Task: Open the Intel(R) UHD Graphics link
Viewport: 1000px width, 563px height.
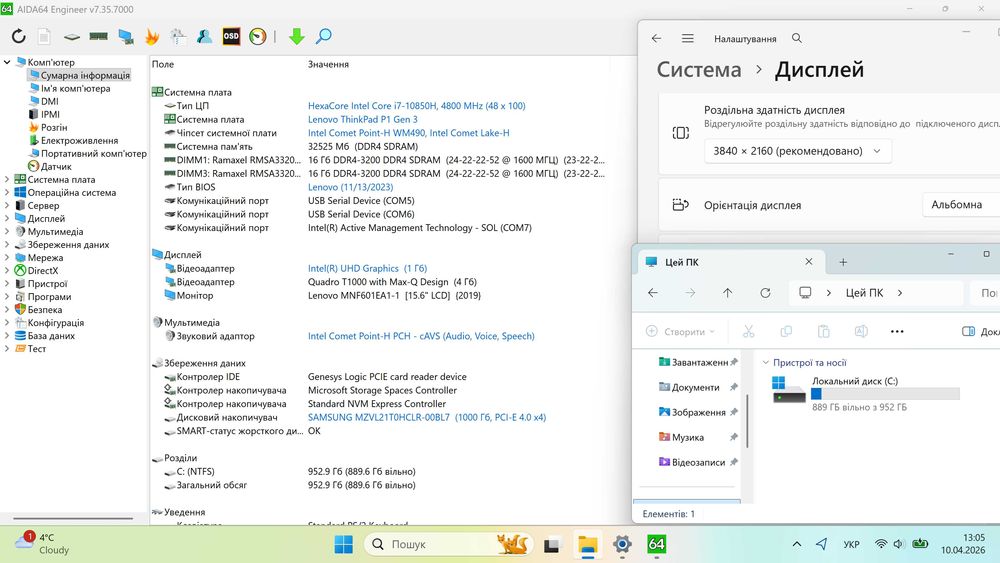Action: (x=367, y=268)
